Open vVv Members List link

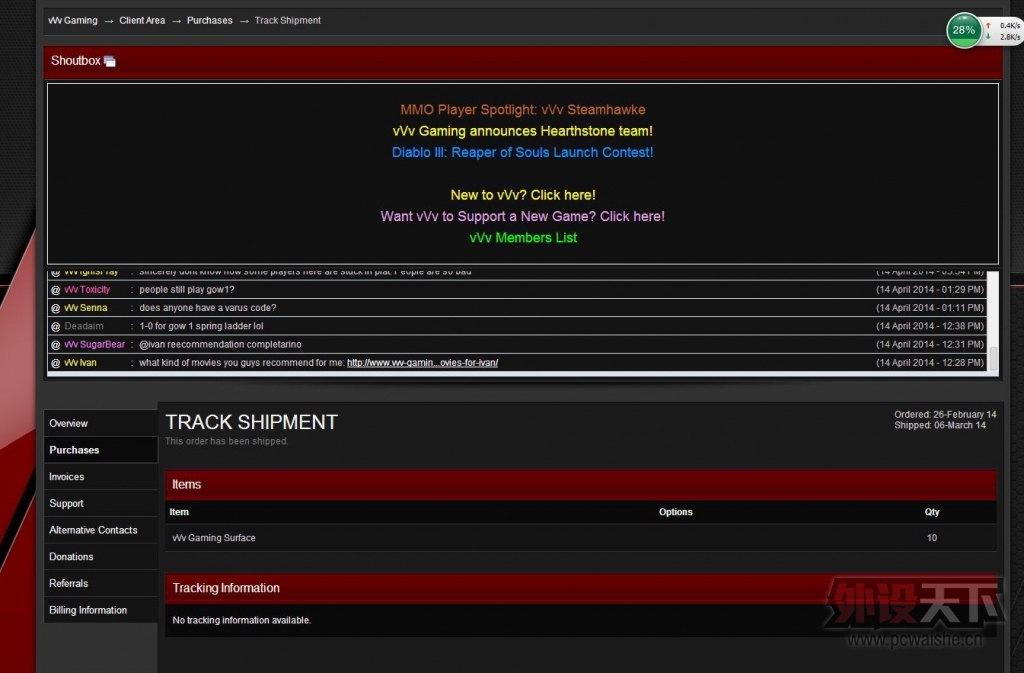(x=522, y=238)
